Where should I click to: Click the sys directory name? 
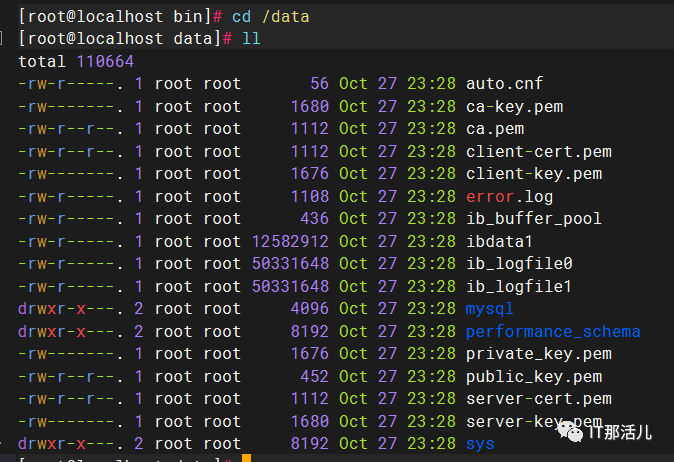pyautogui.click(x=480, y=443)
